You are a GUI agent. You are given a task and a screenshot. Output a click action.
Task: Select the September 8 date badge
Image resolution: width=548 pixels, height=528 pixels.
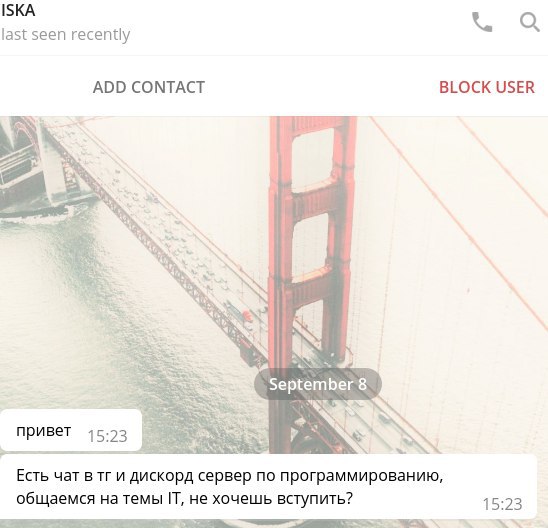pyautogui.click(x=318, y=384)
